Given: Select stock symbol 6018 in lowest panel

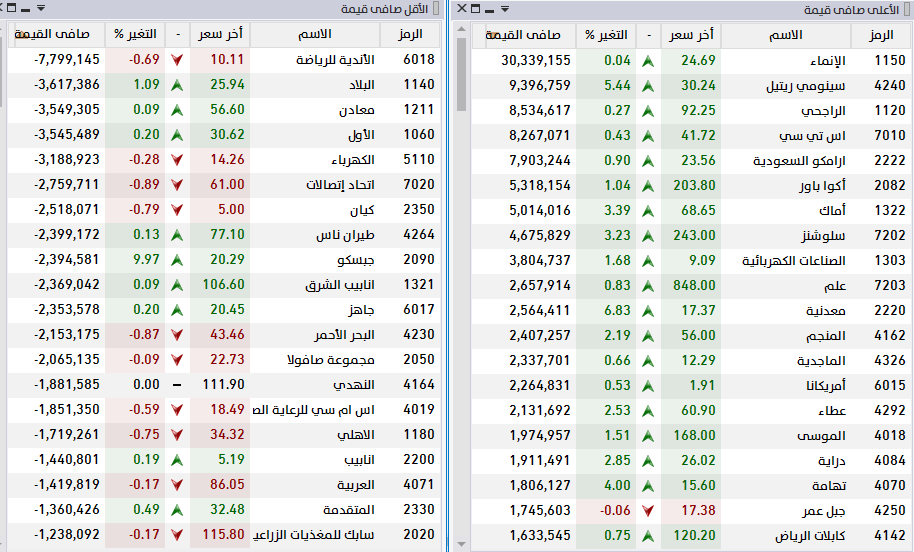Looking at the screenshot, I should (419, 59).
